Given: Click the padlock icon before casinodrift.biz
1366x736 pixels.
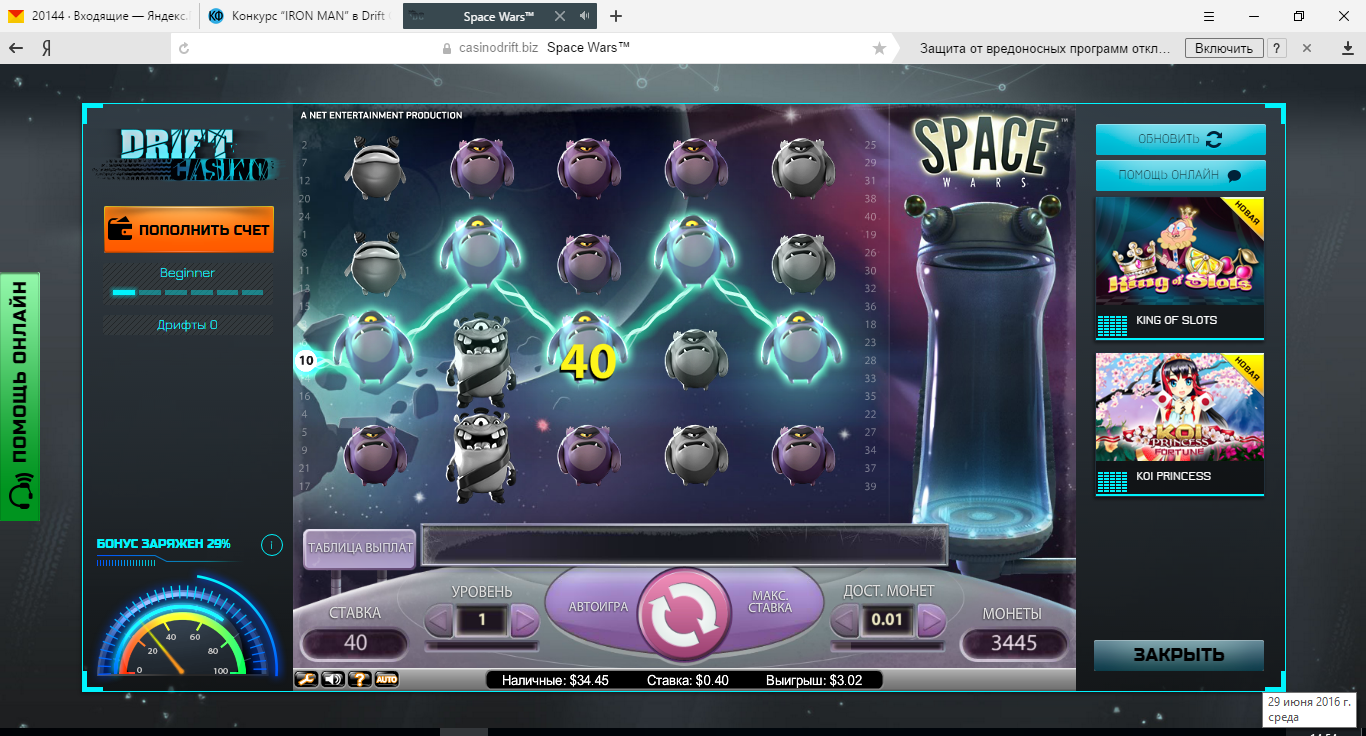Looking at the screenshot, I should 447,48.
